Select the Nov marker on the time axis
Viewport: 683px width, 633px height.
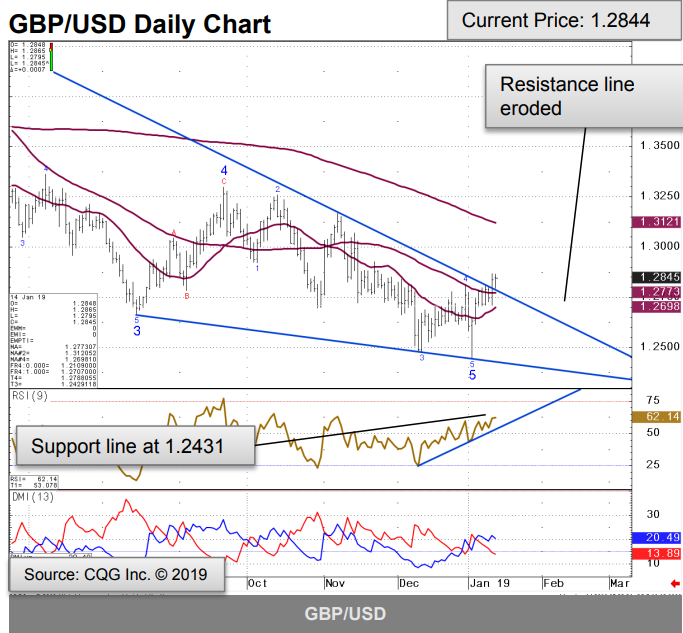point(334,582)
